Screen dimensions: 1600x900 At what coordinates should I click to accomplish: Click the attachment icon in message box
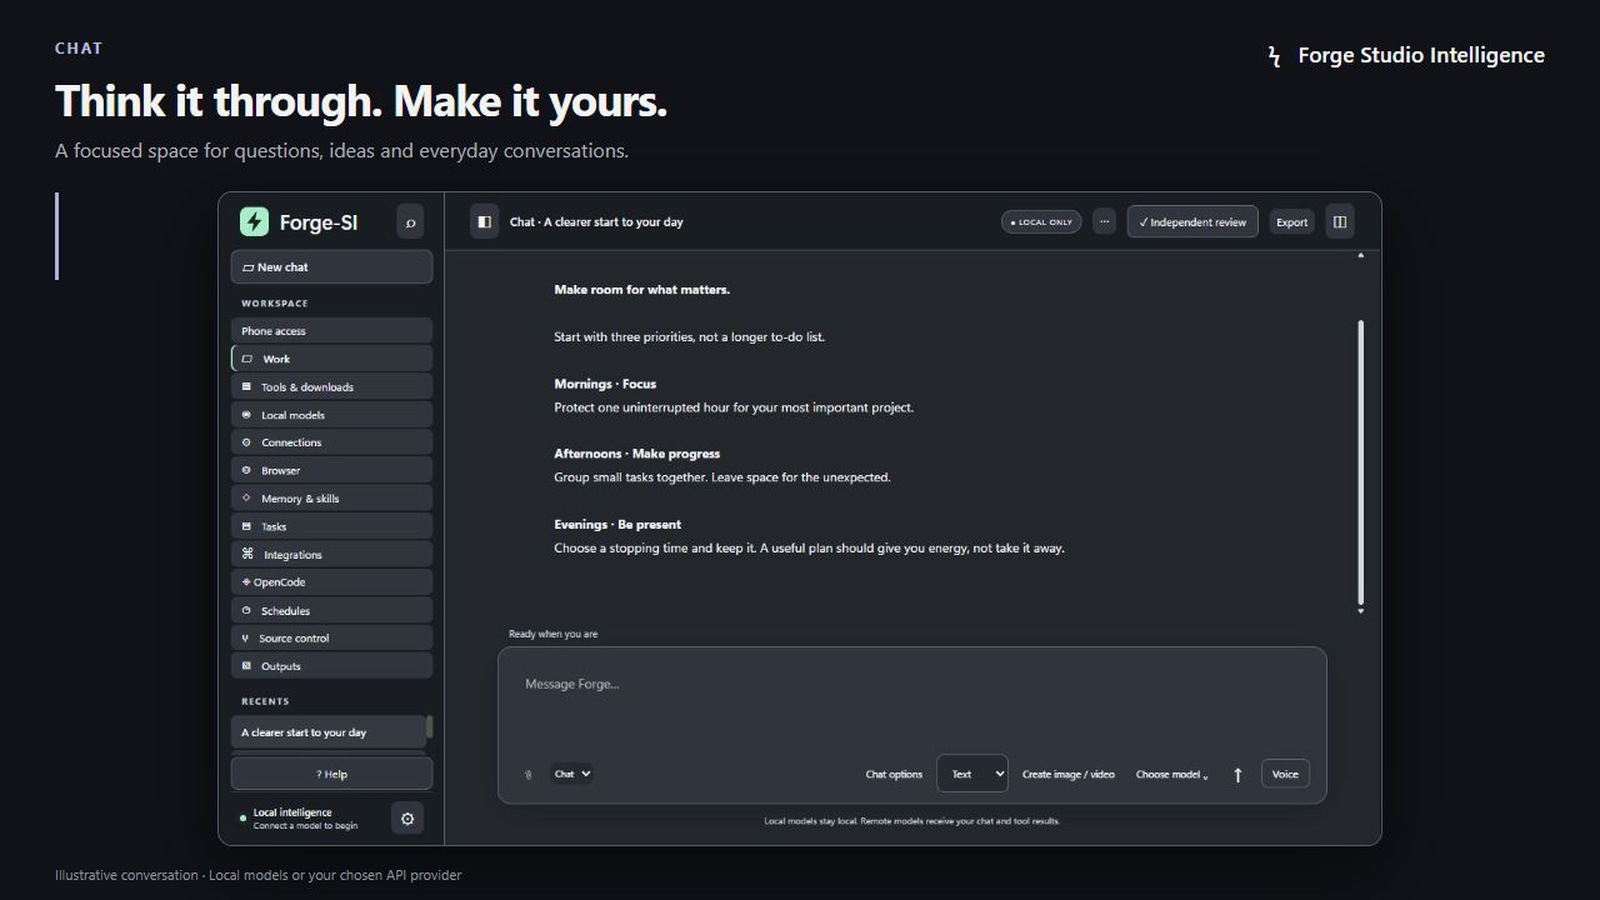coord(528,775)
